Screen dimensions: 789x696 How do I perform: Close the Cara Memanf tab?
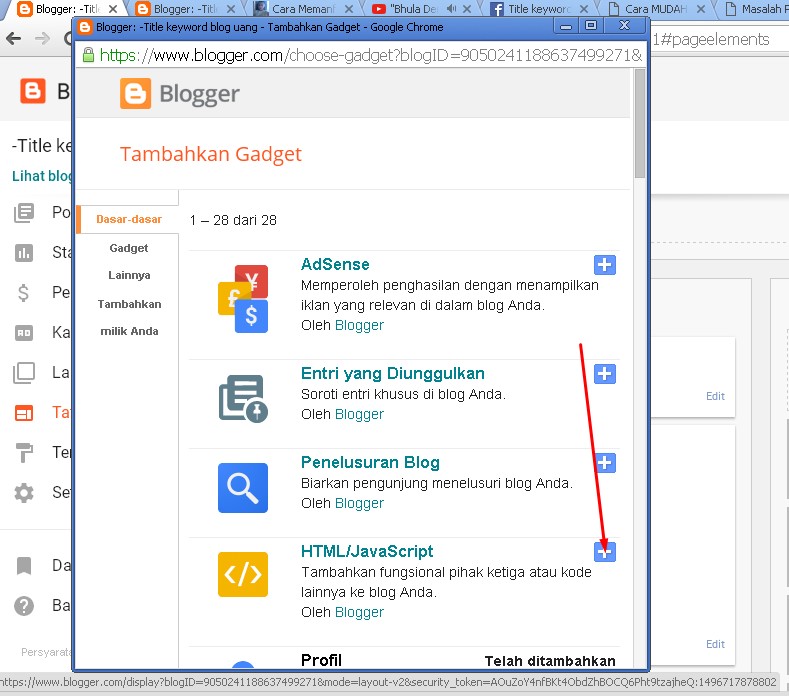coord(349,9)
